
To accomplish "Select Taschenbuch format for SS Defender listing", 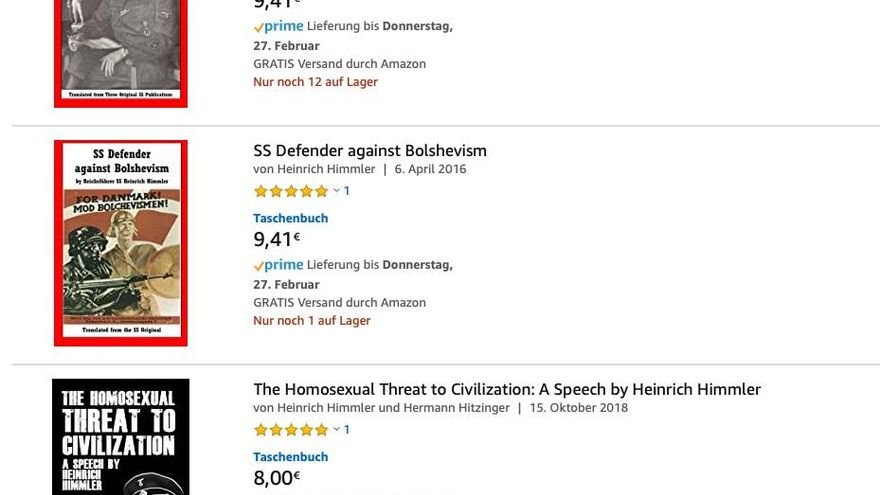I will coord(290,218).
